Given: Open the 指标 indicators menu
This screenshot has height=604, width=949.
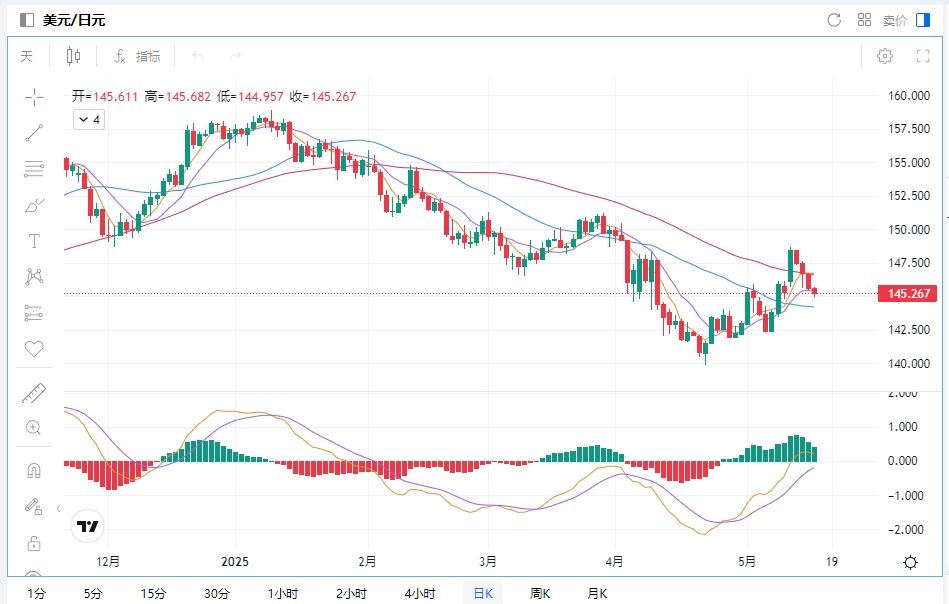Looking at the screenshot, I should click(137, 56).
